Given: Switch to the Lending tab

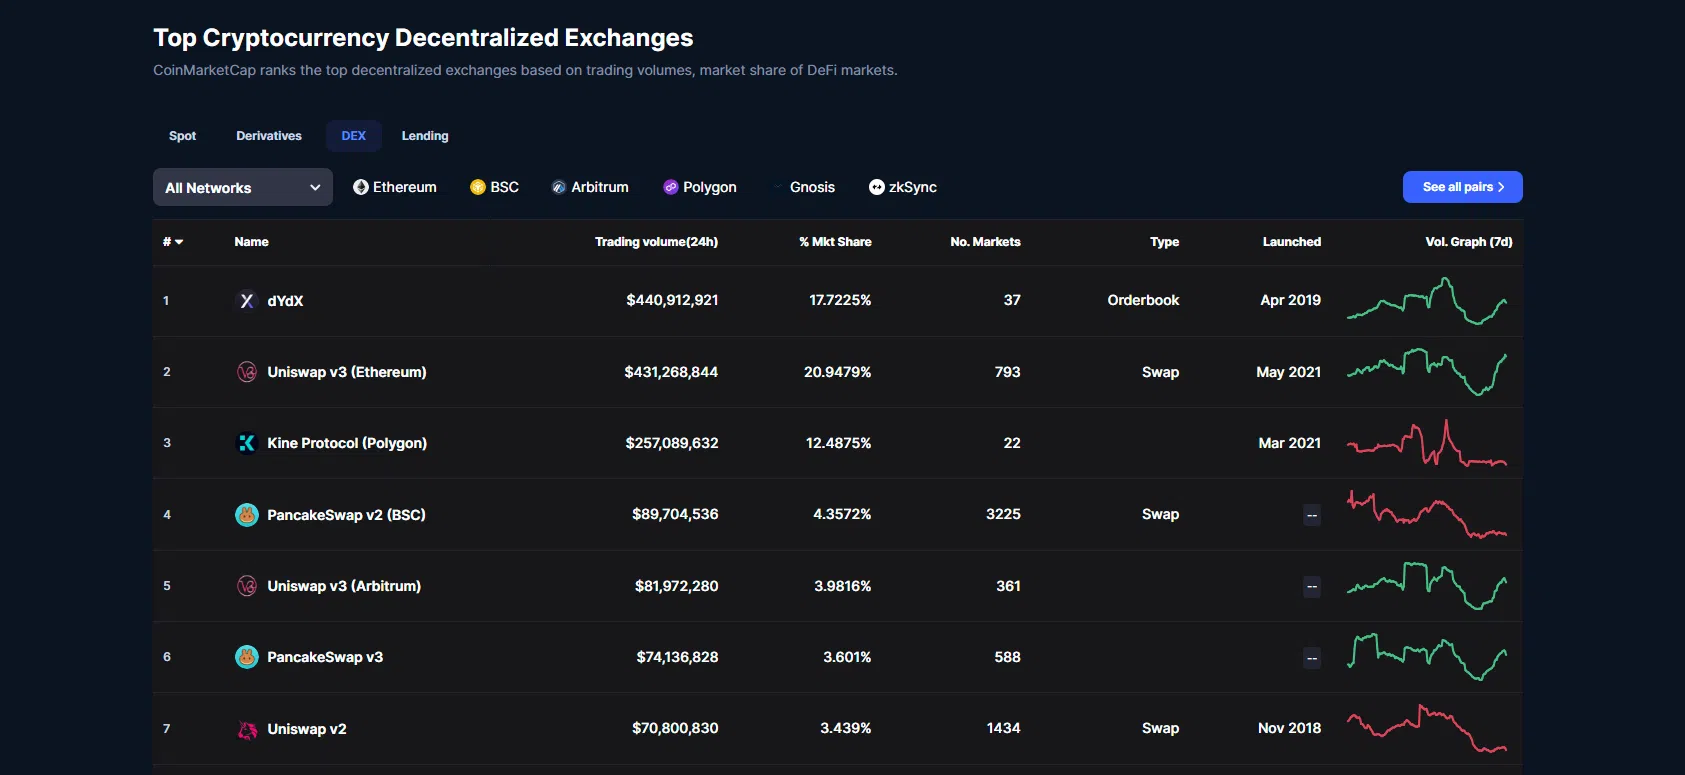Looking at the screenshot, I should pyautogui.click(x=425, y=136).
